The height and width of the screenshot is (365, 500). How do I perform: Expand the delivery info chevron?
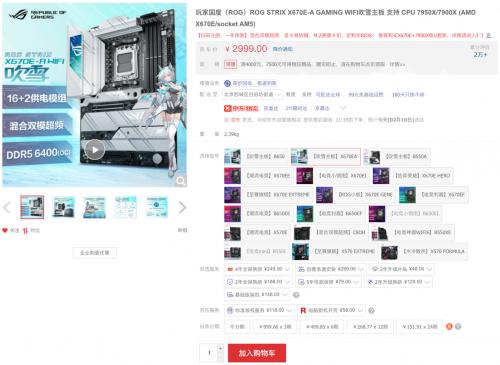pos(342,108)
